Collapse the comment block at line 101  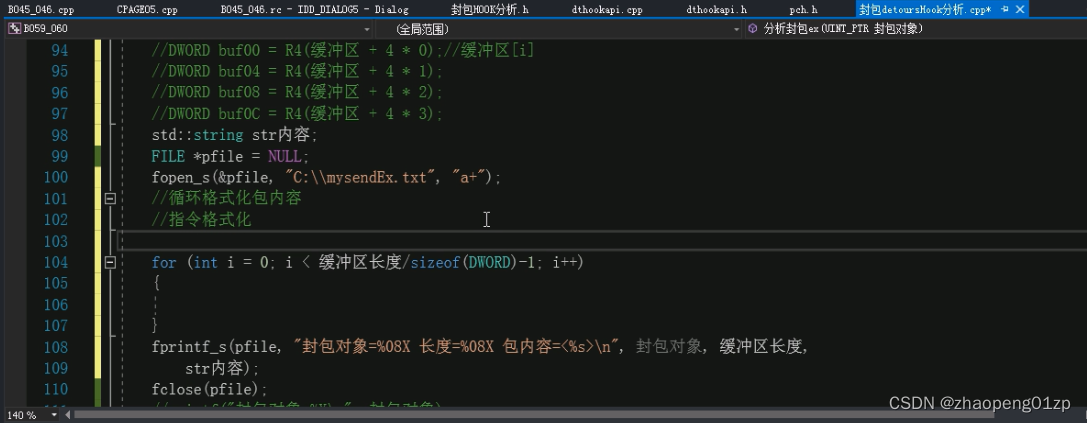pos(110,198)
